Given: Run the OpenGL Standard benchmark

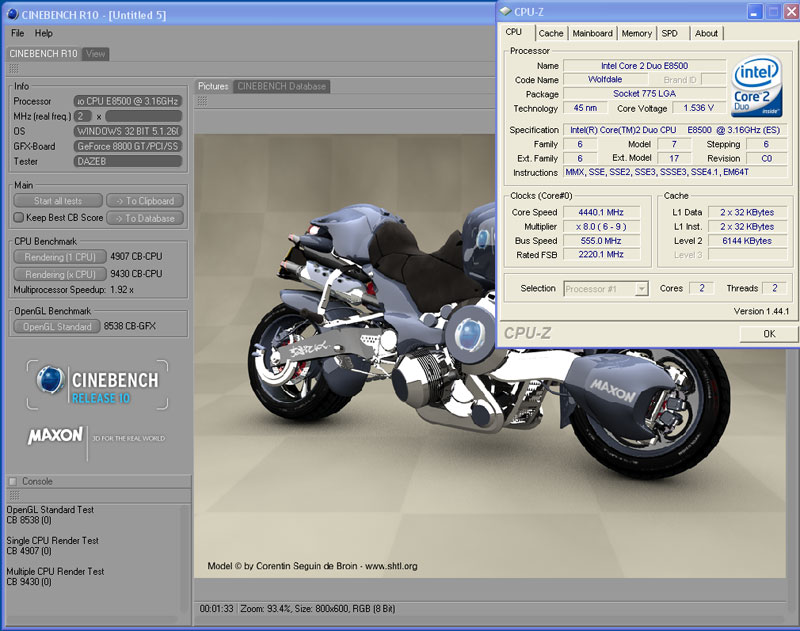Looking at the screenshot, I should coord(57,326).
